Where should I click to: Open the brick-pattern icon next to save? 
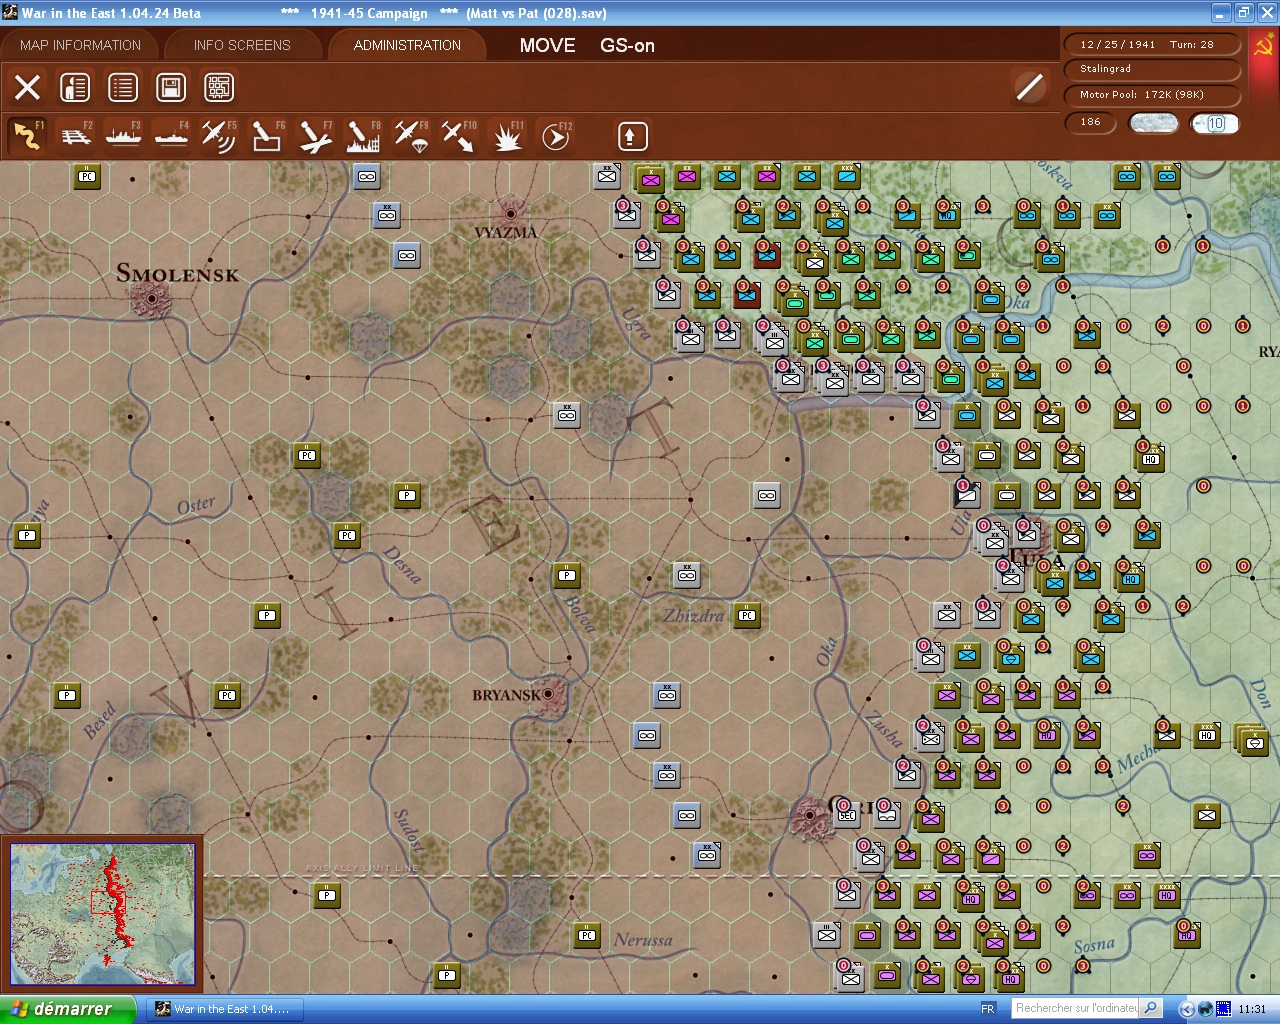[219, 87]
